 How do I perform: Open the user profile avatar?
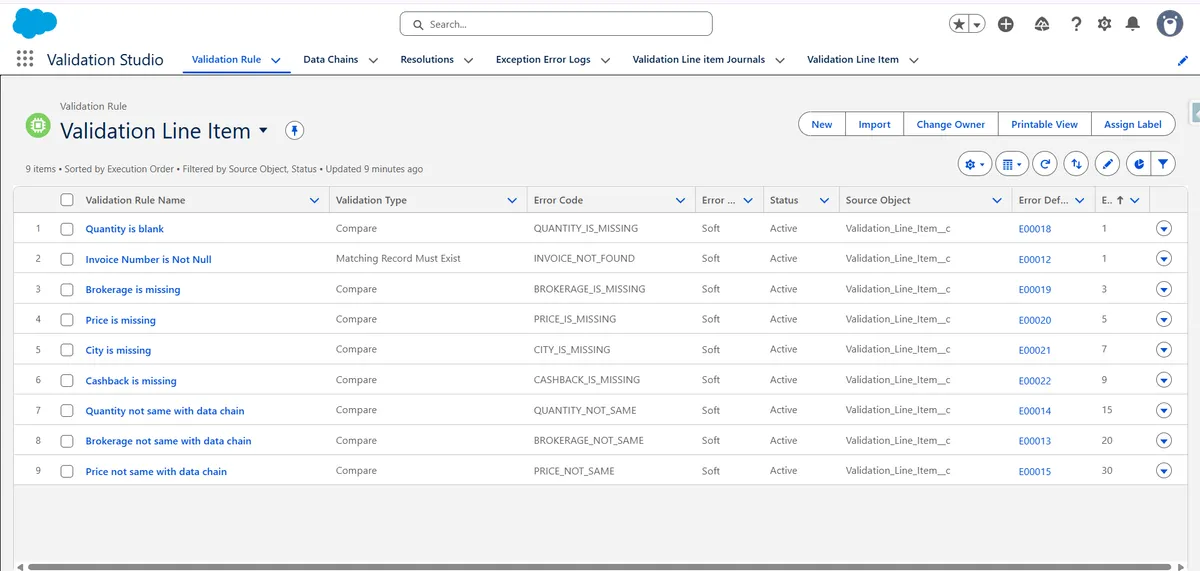[x=1170, y=24]
